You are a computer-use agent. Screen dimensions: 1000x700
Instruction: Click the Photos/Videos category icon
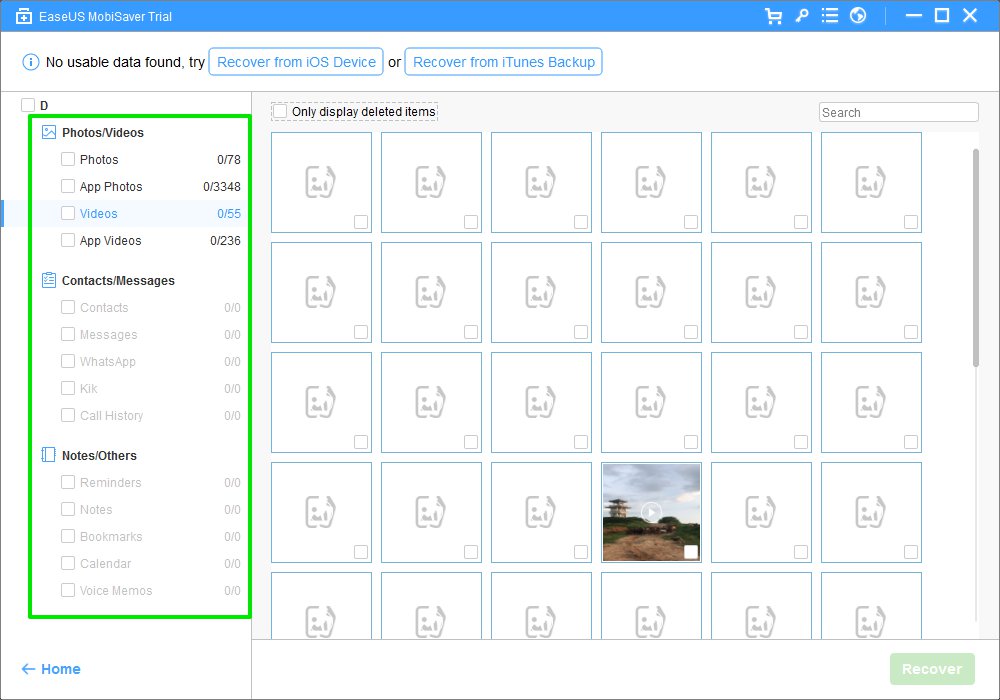pos(49,132)
